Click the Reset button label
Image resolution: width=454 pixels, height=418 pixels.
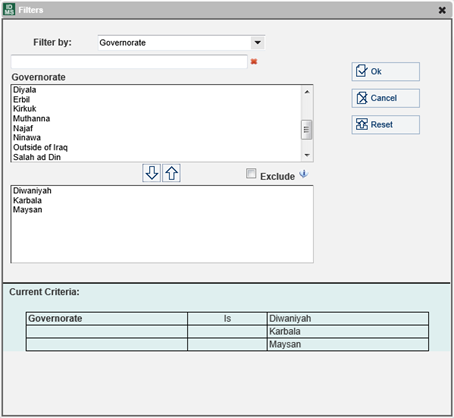382,125
